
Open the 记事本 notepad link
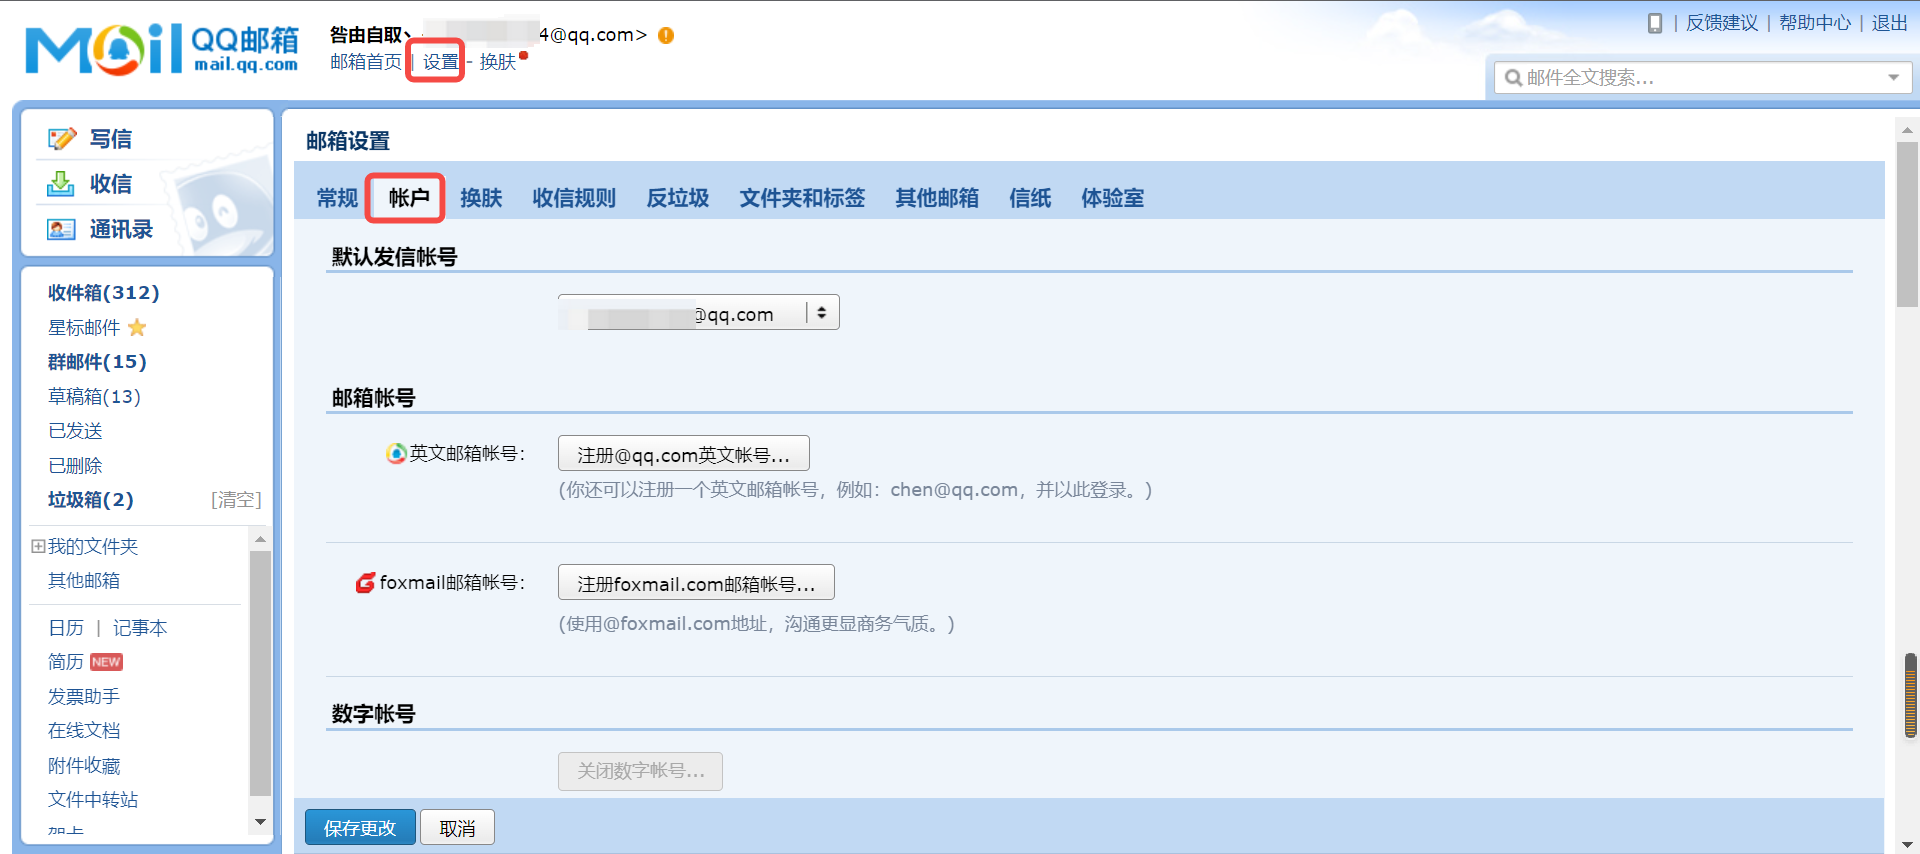tap(140, 627)
